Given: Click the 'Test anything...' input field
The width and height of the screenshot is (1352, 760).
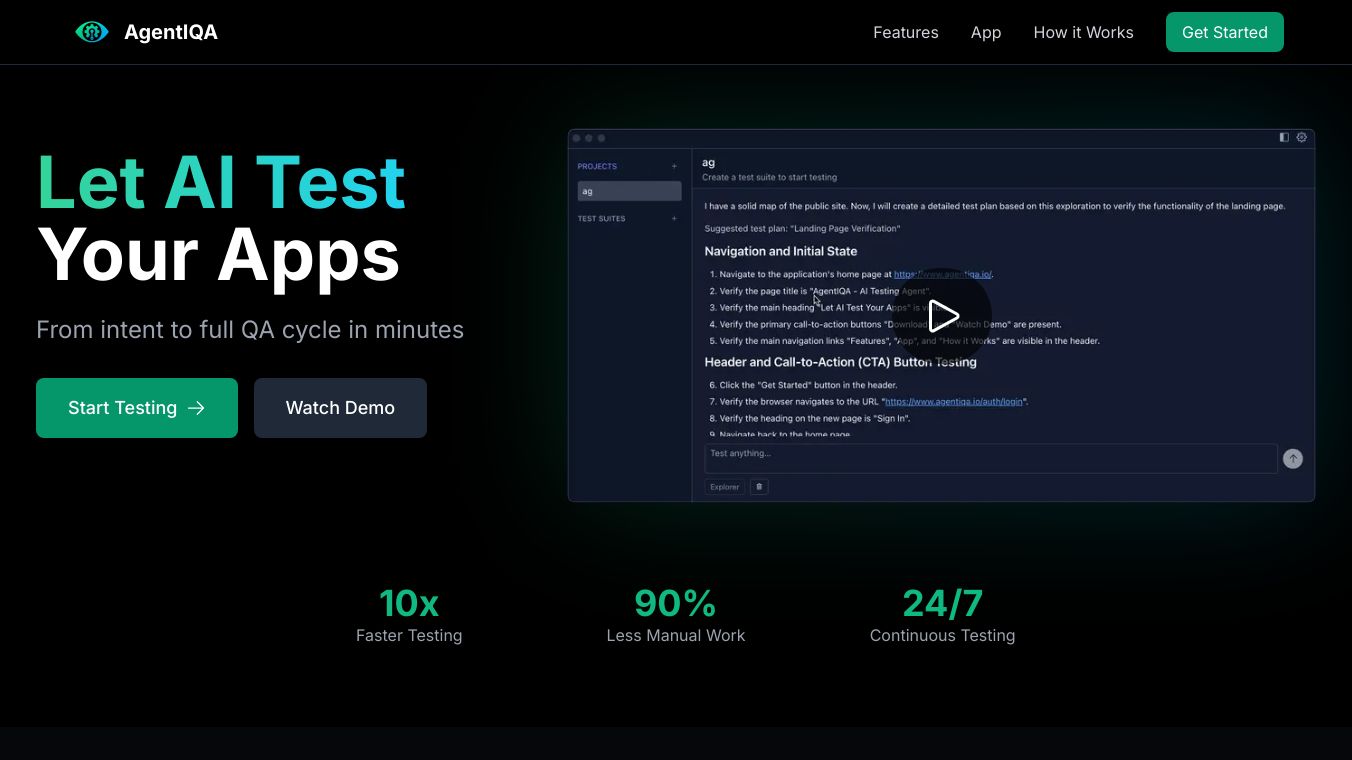Looking at the screenshot, I should click(990, 458).
